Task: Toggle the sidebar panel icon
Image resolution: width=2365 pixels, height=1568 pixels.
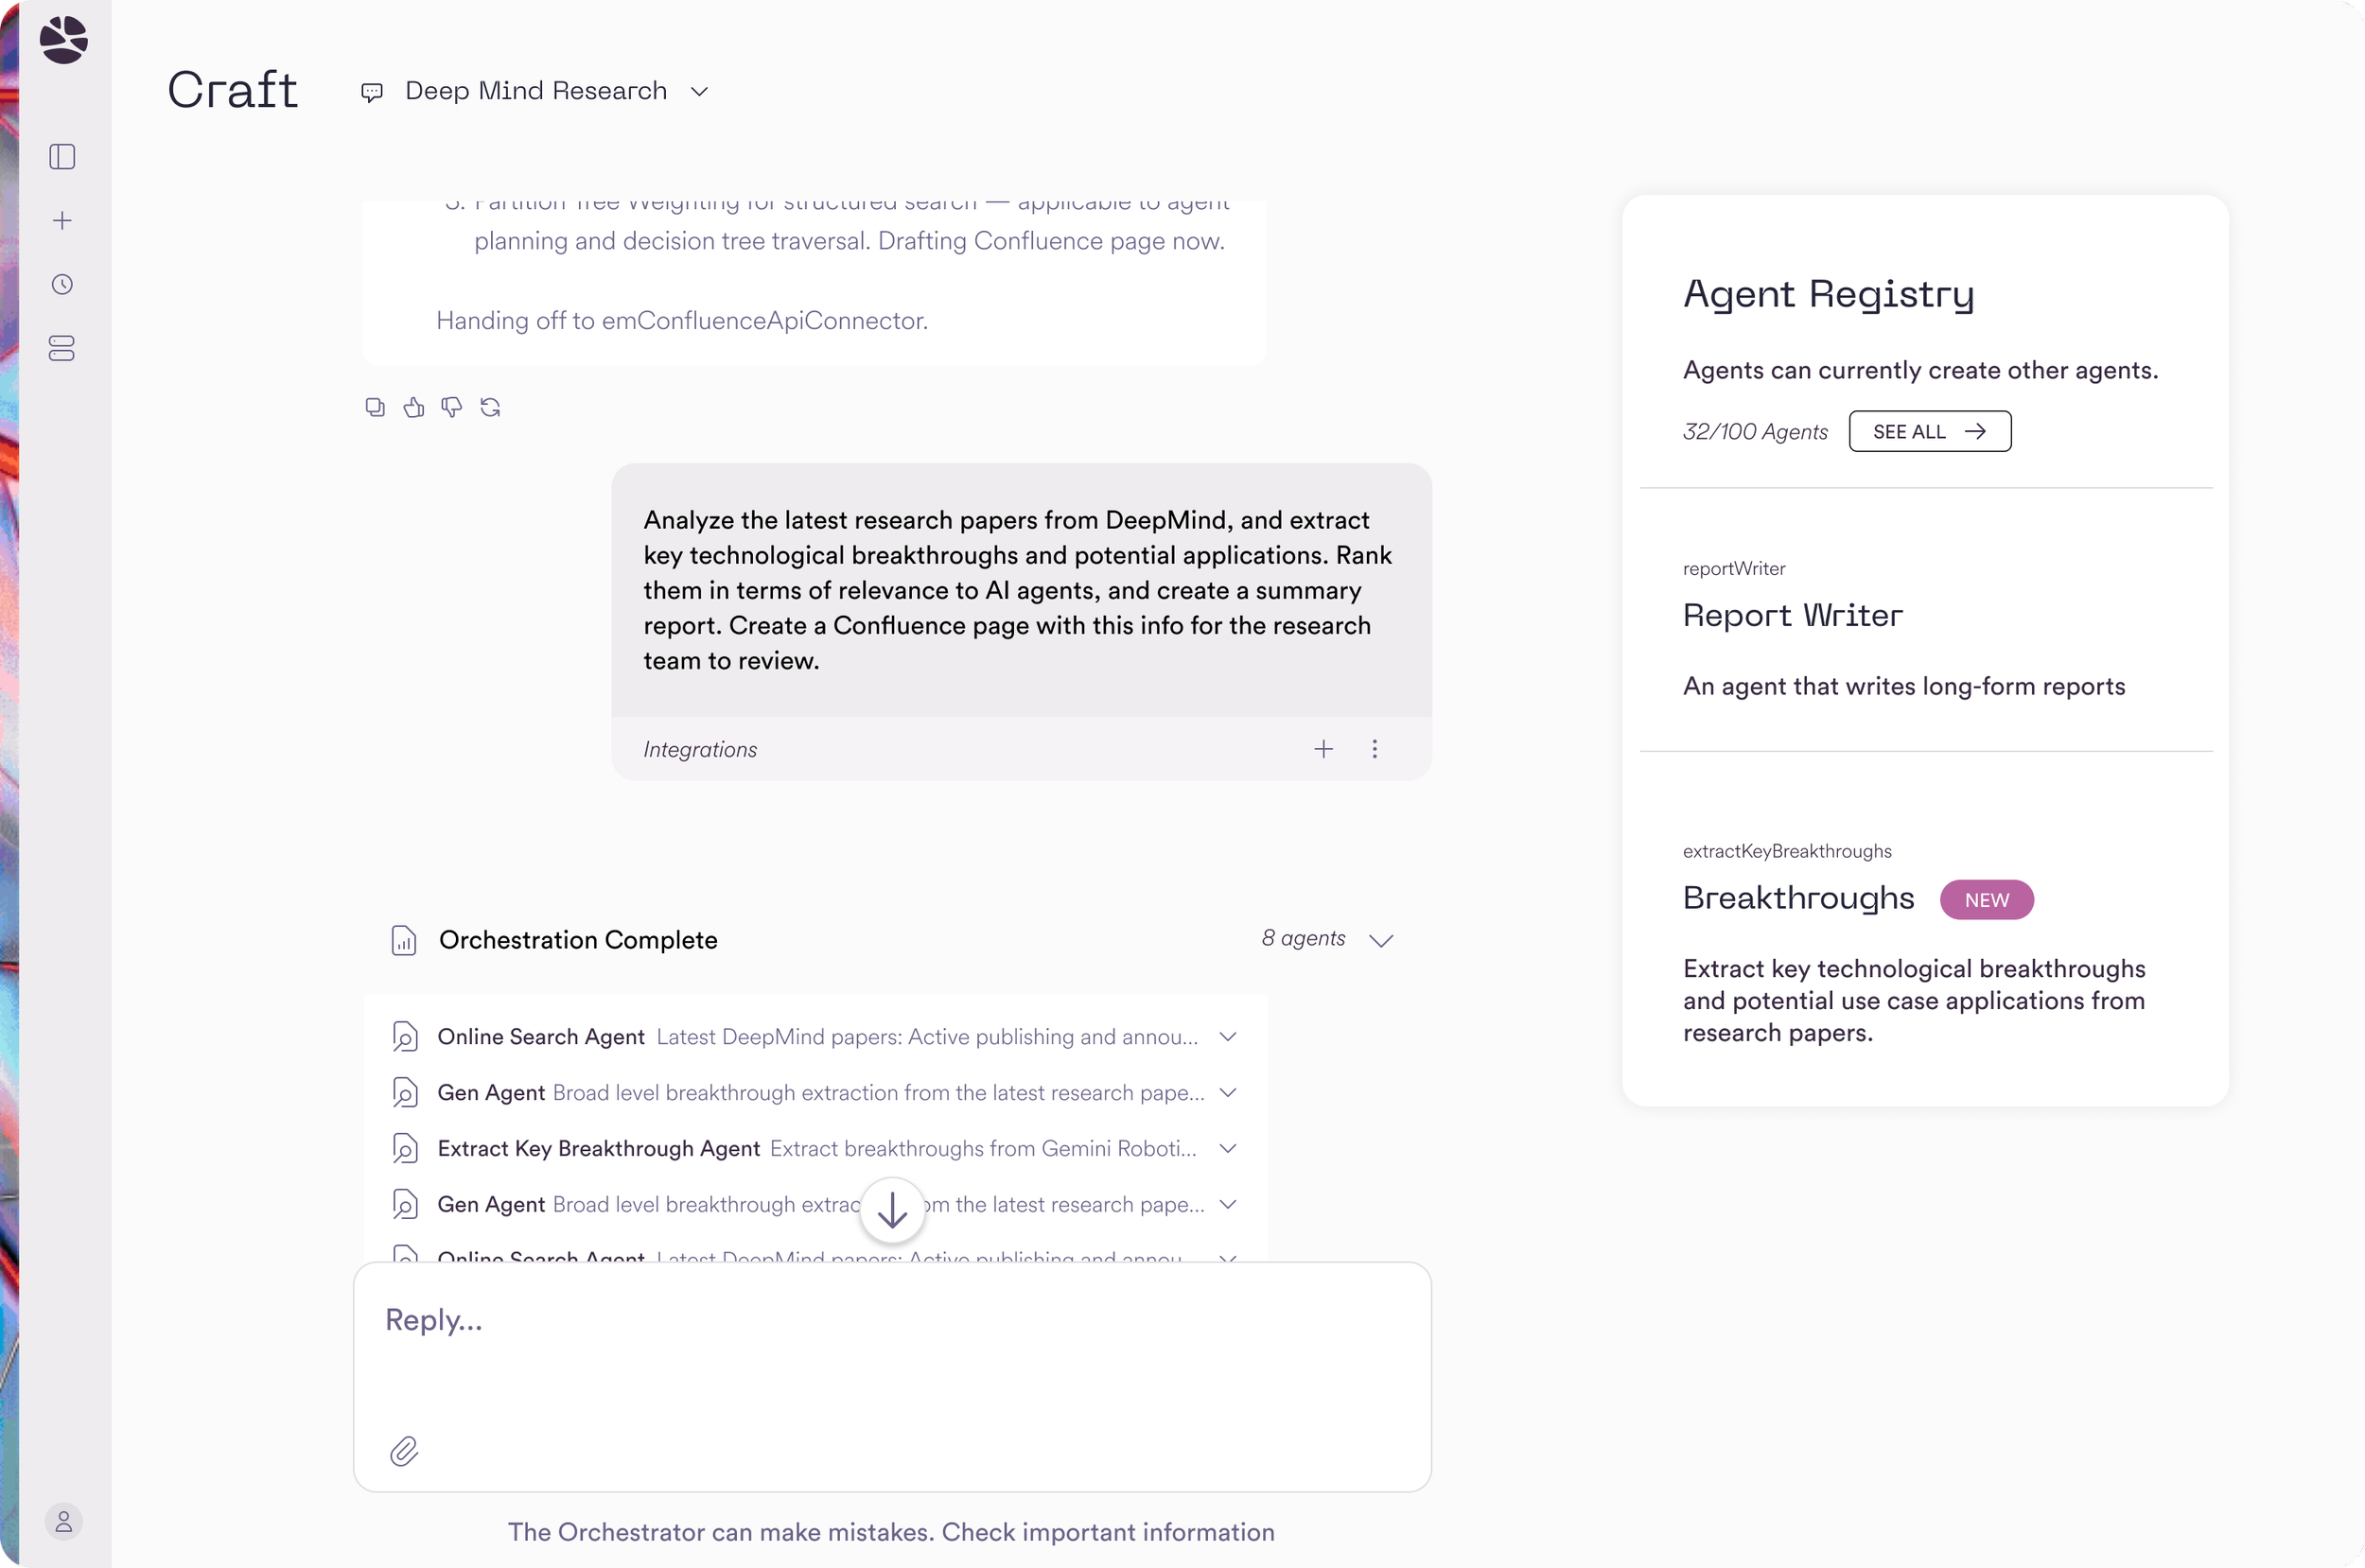Action: click(x=62, y=157)
